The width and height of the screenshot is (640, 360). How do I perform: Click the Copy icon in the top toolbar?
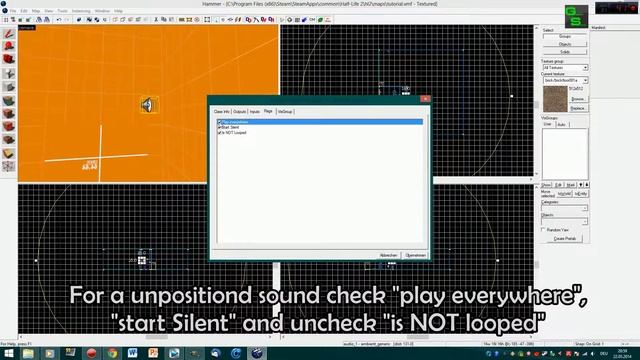pyautogui.click(x=163, y=20)
